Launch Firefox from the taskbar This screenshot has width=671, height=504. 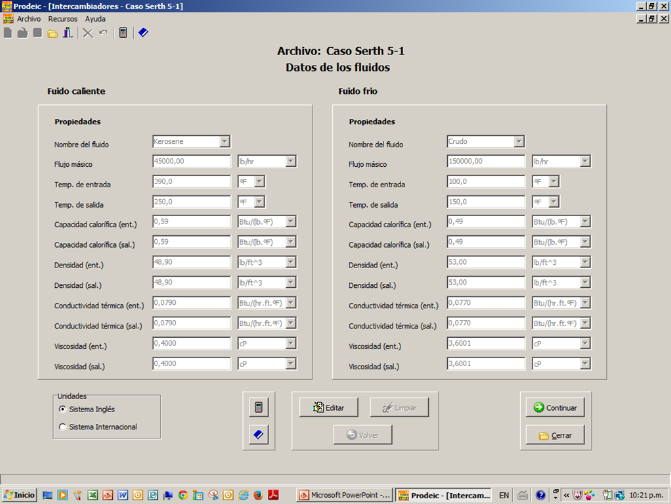pos(258,495)
